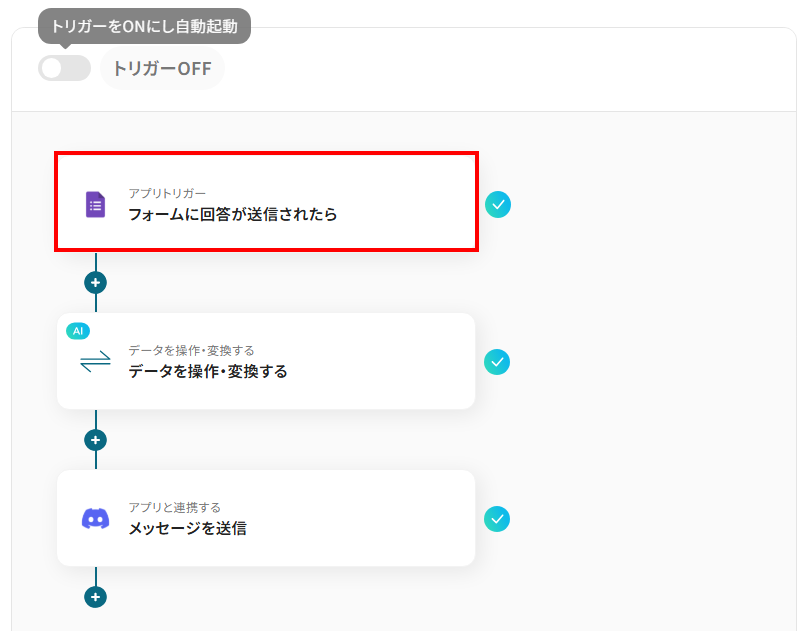Click the アプリと連携する label
The image size is (810, 631).
coord(174,507)
